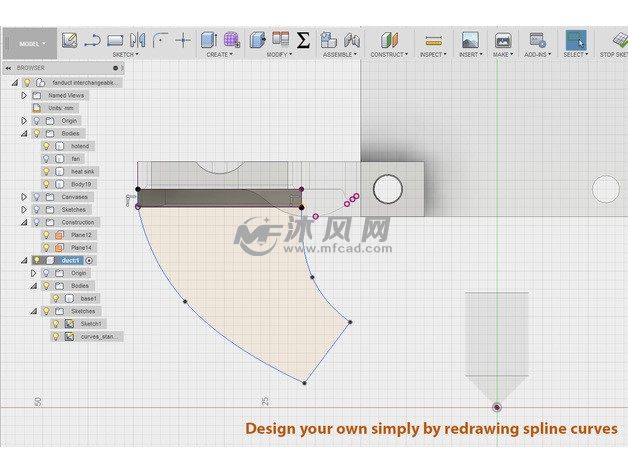This screenshot has width=628, height=472.
Task: Open the ASSEMBLE menu
Action: pyautogui.click(x=339, y=55)
